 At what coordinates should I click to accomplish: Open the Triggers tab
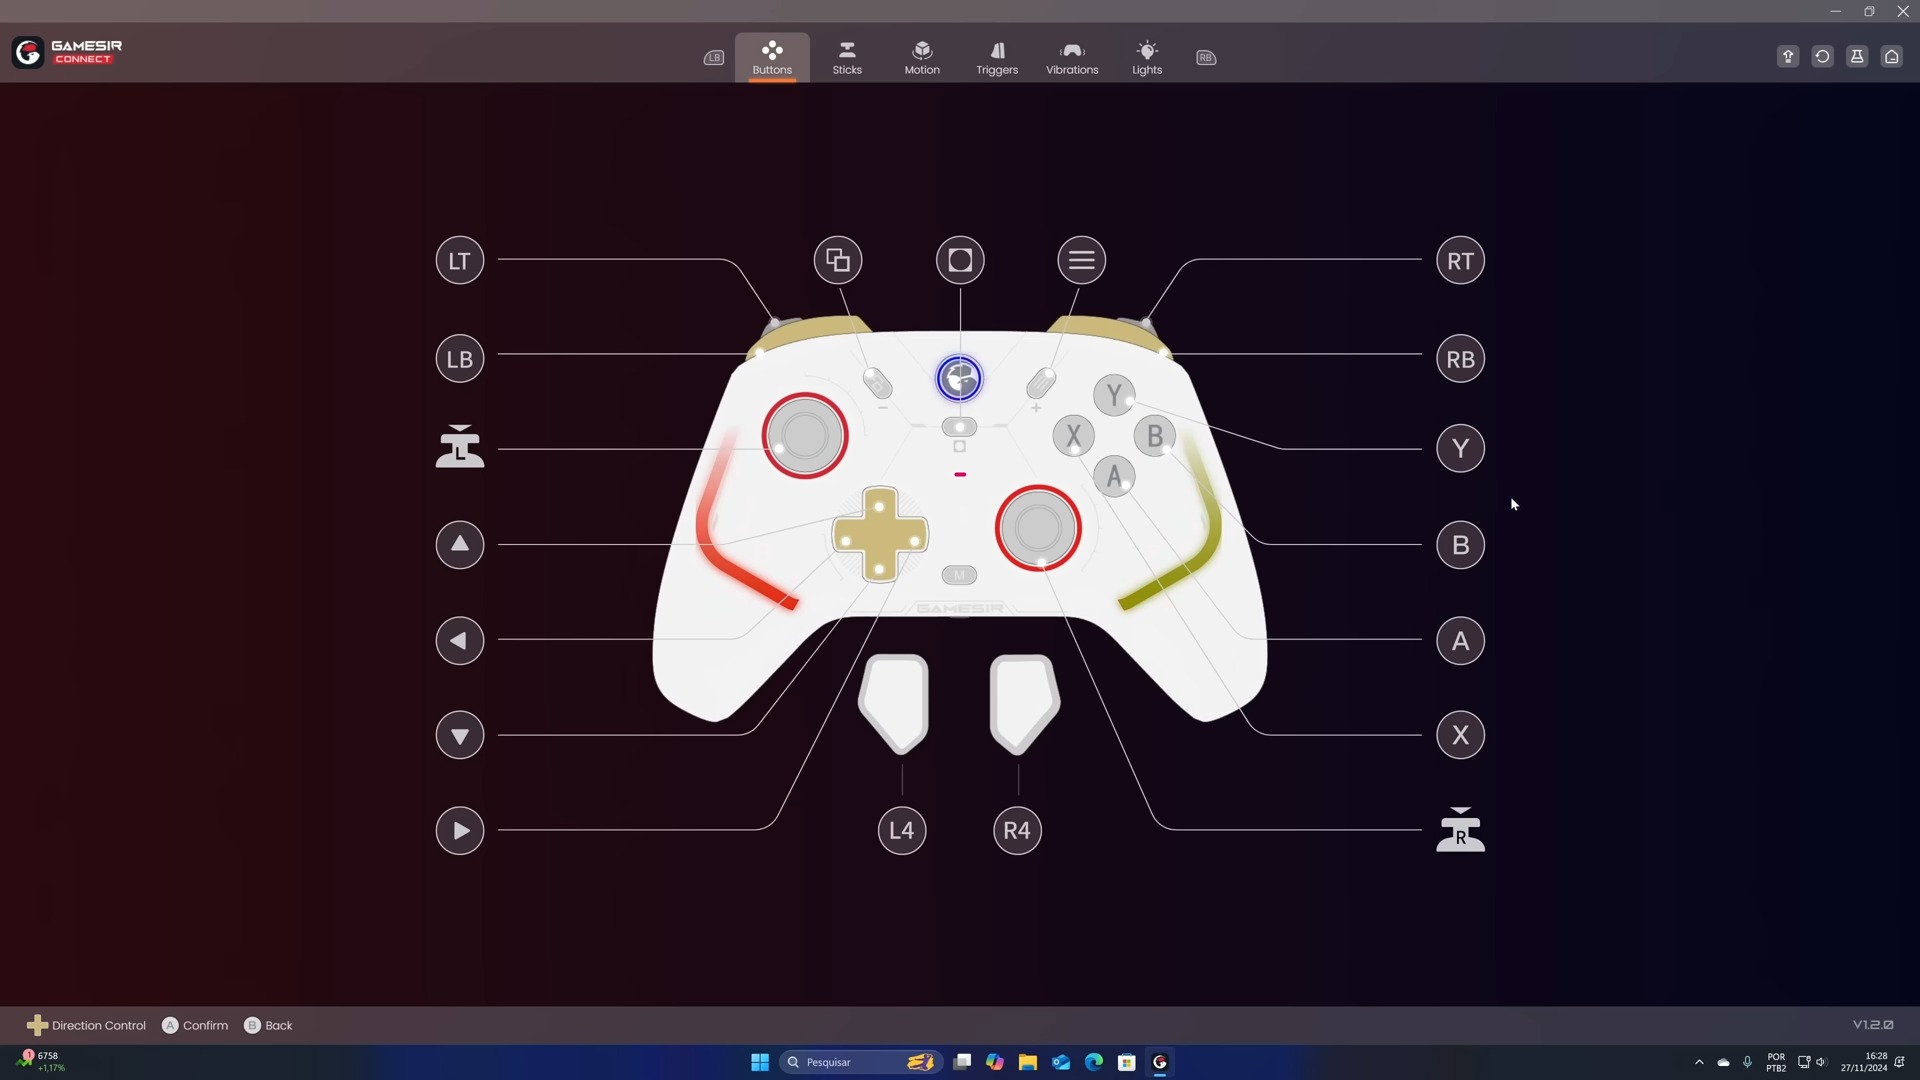[x=997, y=58]
